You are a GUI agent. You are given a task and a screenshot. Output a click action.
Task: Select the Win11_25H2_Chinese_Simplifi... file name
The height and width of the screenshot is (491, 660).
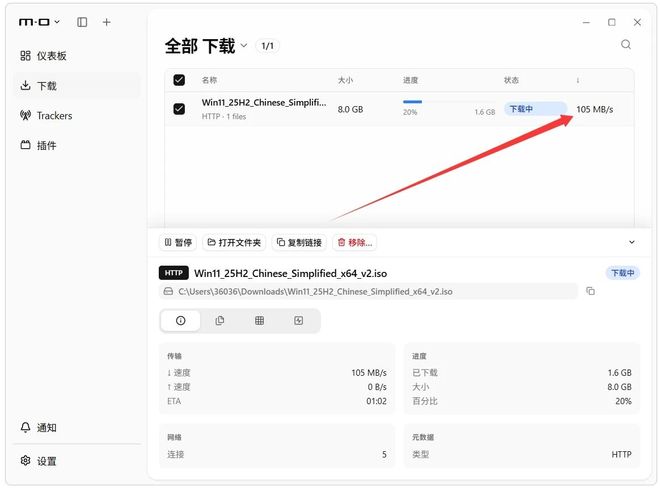(264, 102)
